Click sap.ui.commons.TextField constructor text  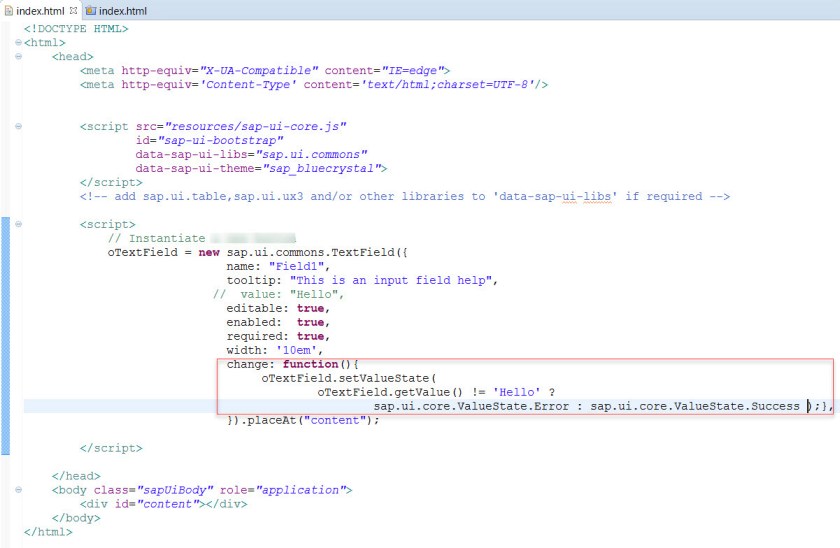311,252
